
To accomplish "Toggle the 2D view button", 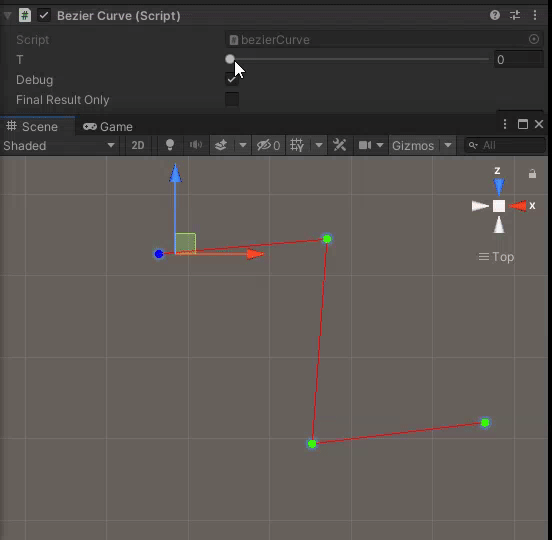I will coord(138,145).
